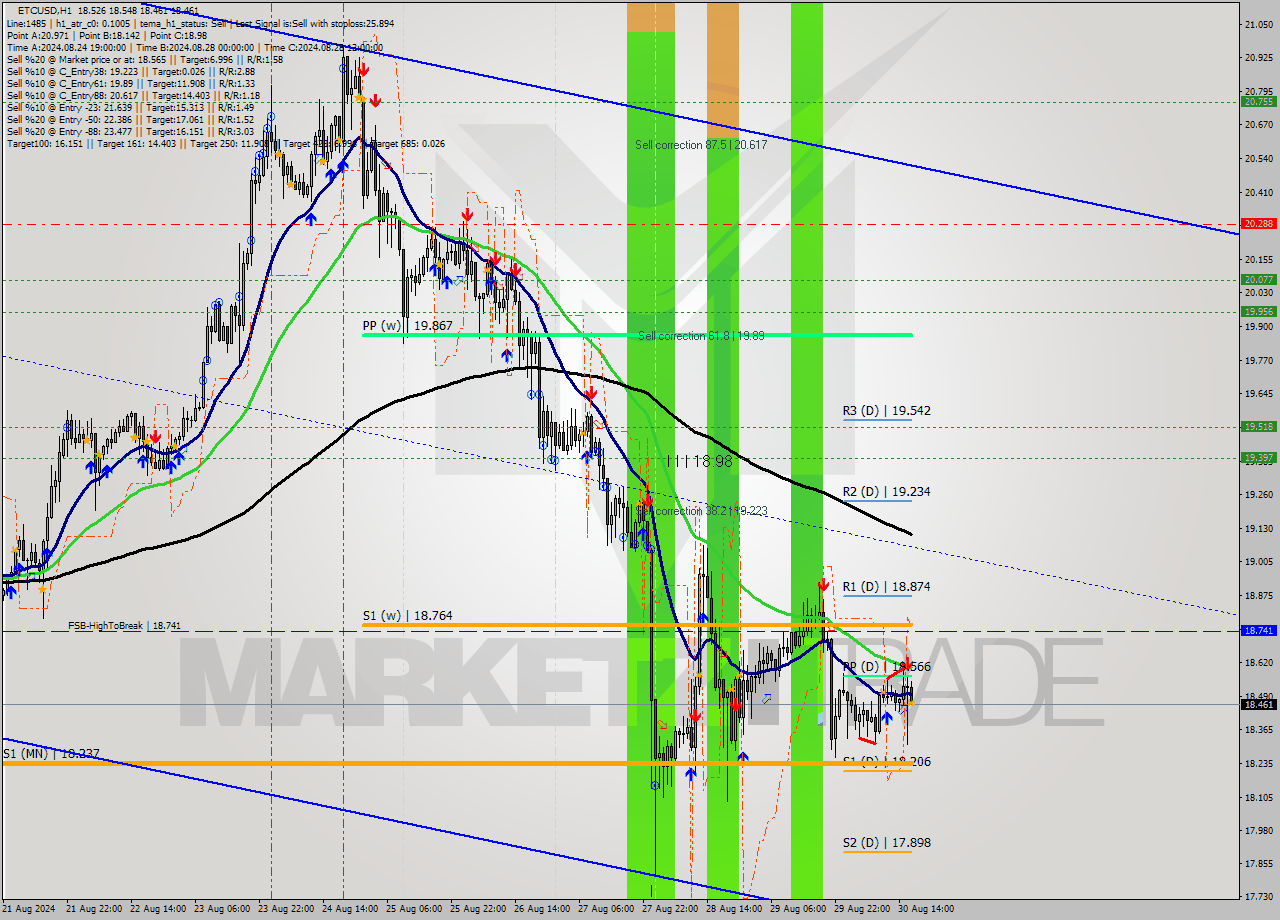Select 'Sell correction 61.8 | 19.89' label
This screenshot has height=920, width=1280.
[x=701, y=336]
